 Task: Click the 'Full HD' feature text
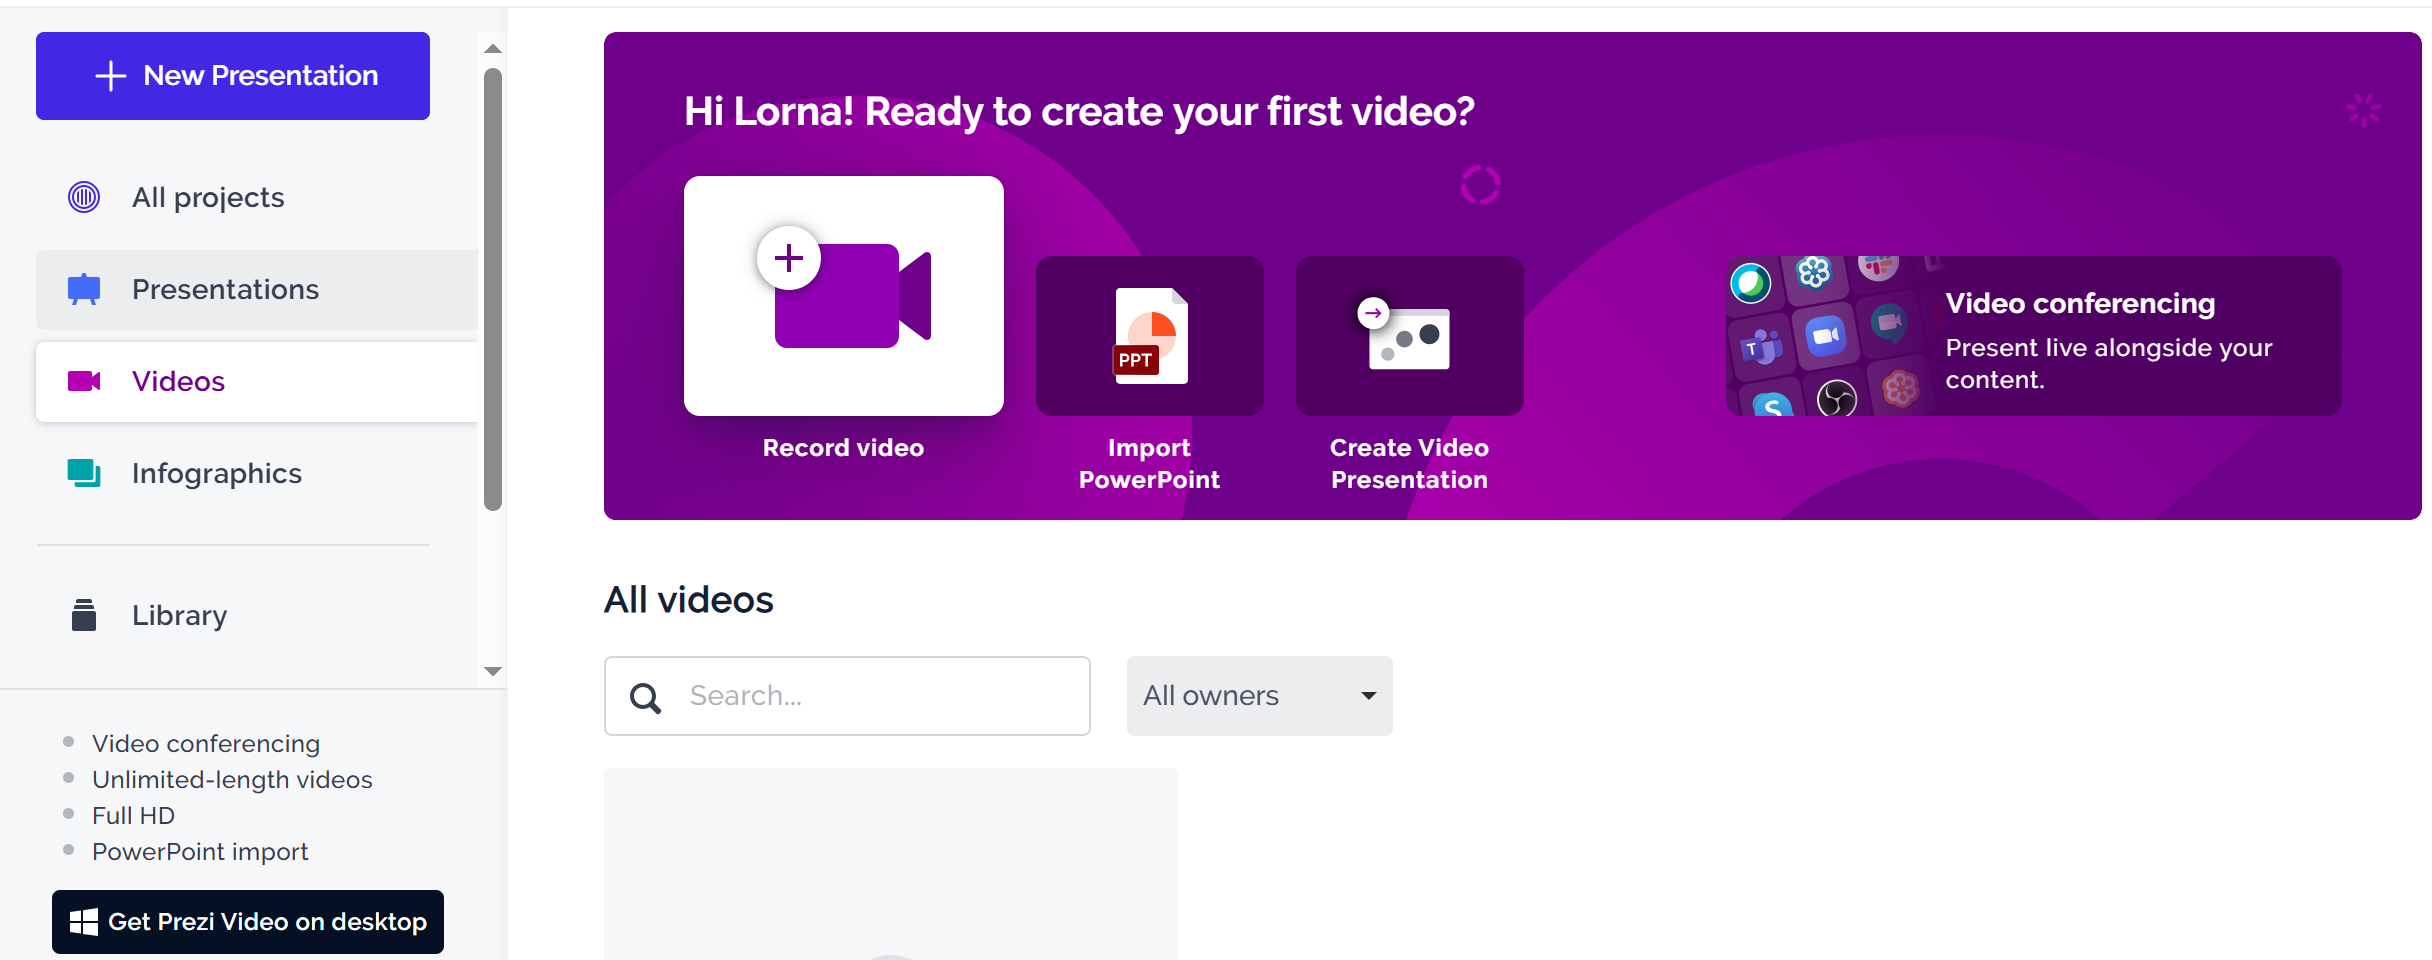(x=133, y=816)
